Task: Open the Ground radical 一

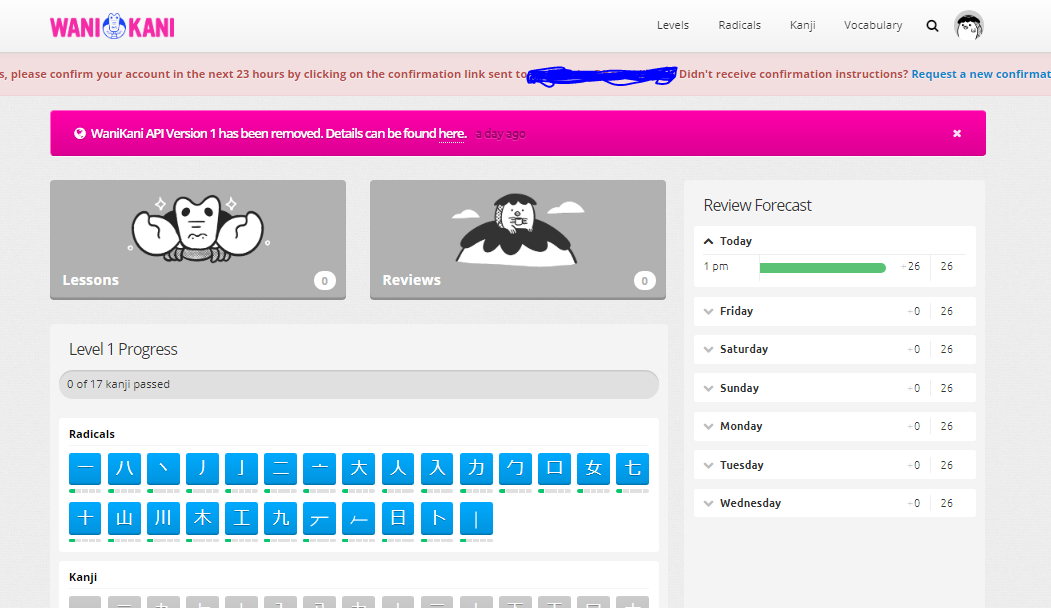Action: pyautogui.click(x=85, y=469)
